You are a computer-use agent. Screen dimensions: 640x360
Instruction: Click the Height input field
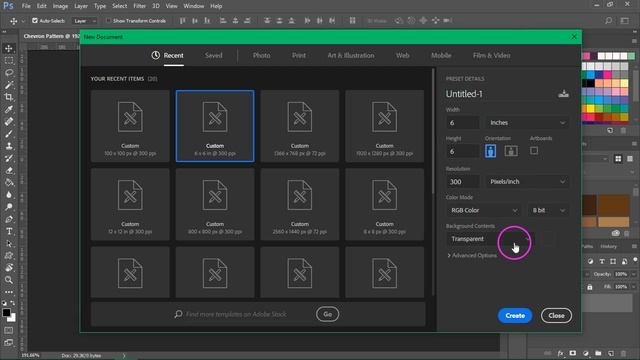[x=463, y=151]
